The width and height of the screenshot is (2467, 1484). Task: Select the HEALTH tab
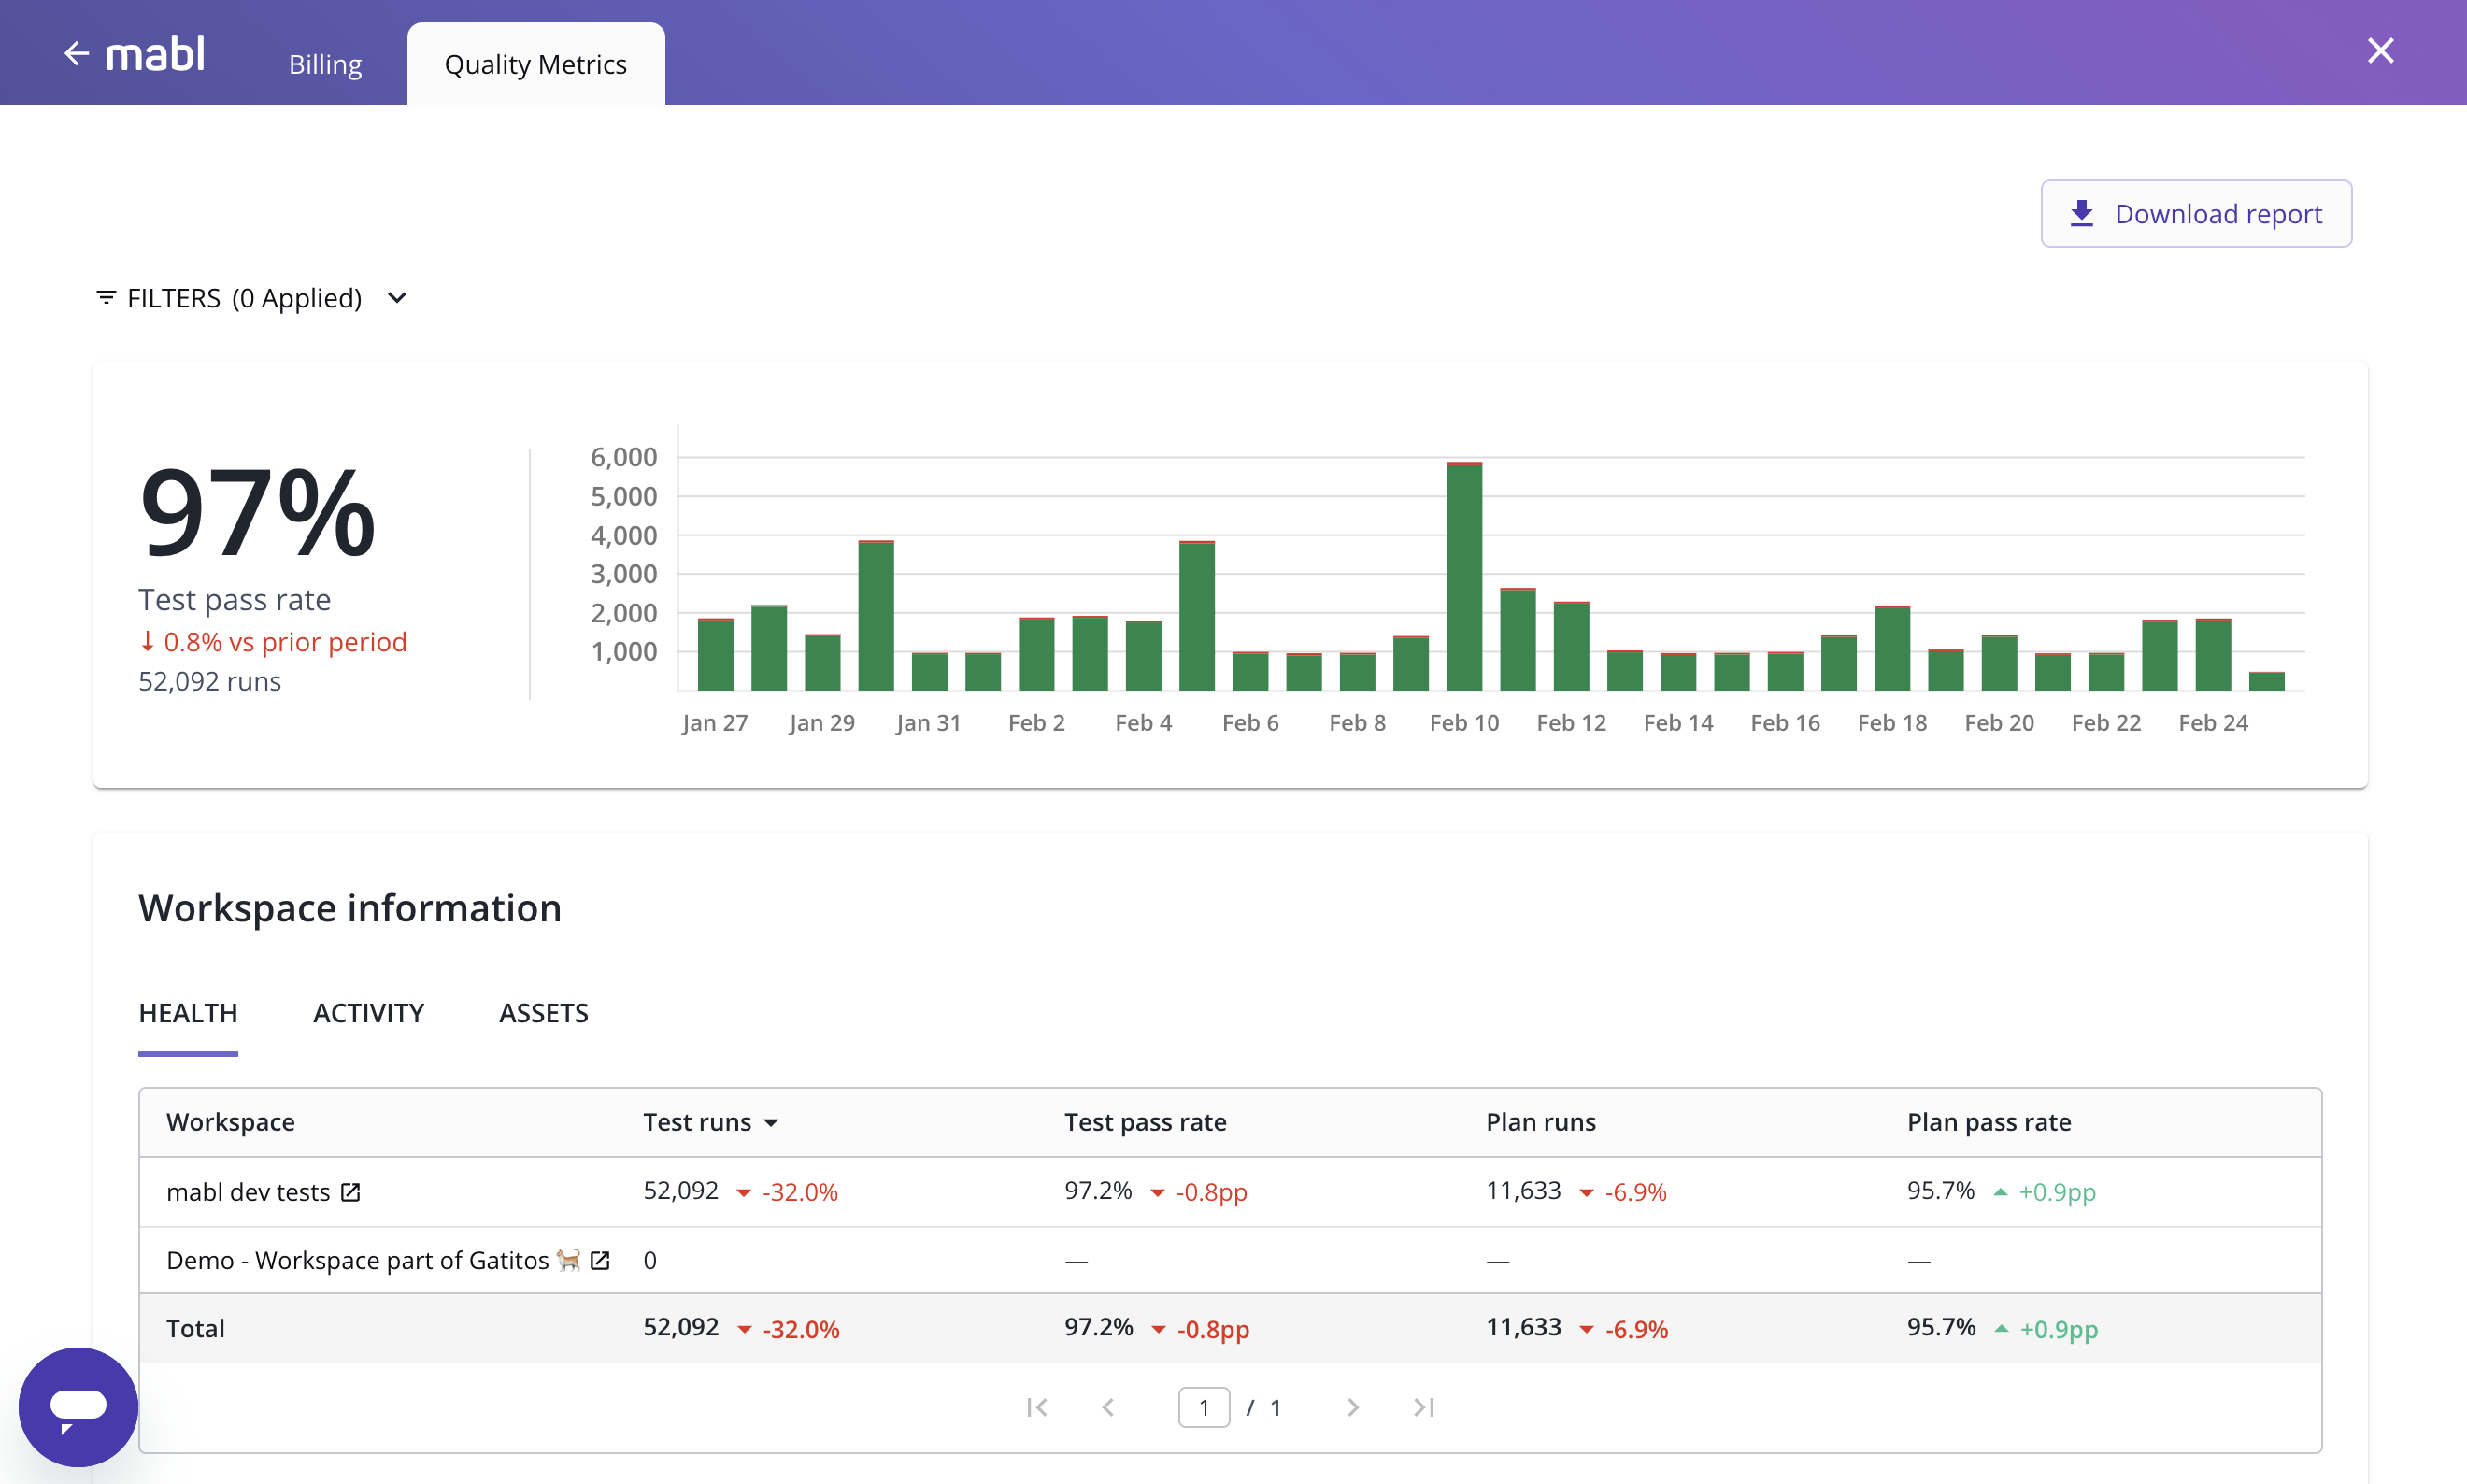[x=188, y=1013]
